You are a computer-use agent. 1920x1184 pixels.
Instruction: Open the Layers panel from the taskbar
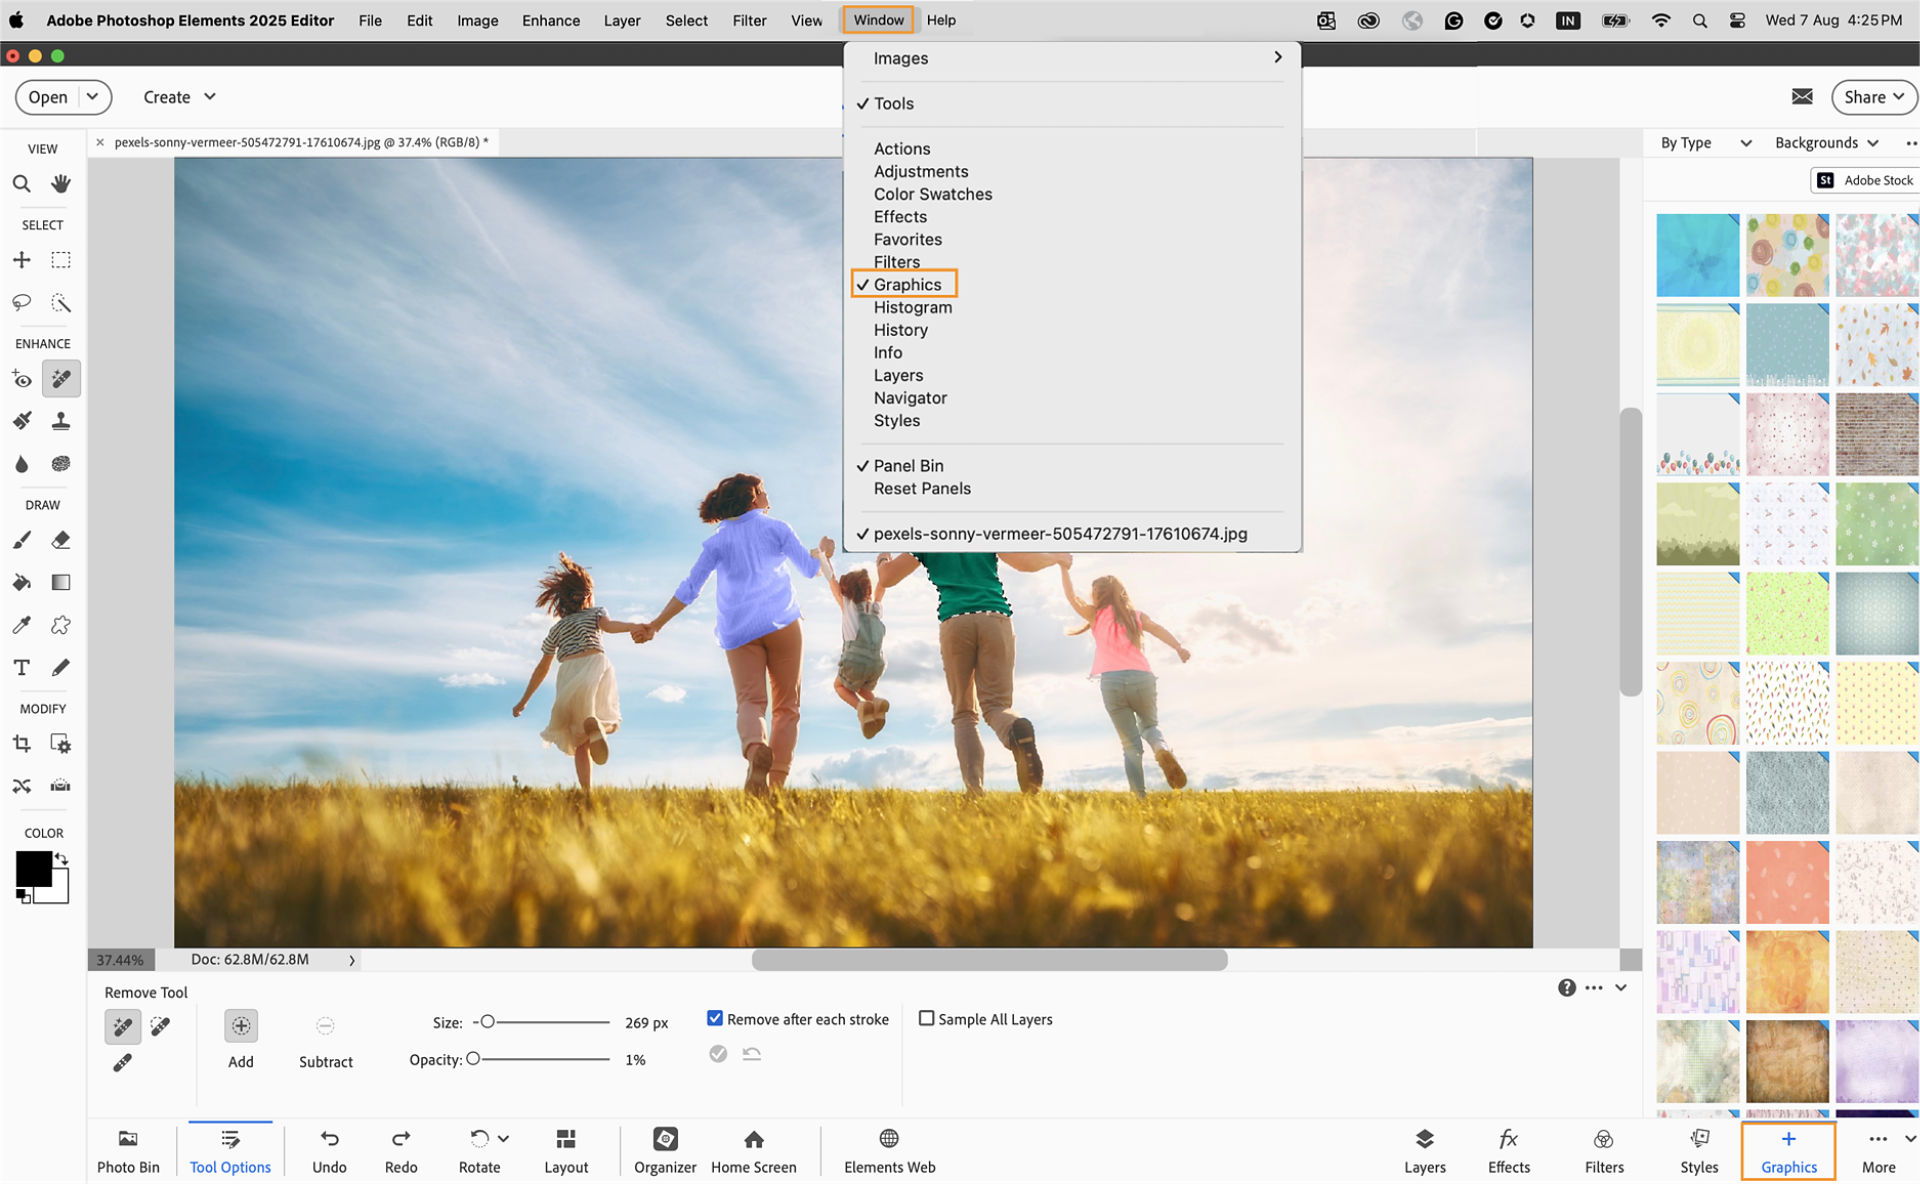click(1424, 1149)
